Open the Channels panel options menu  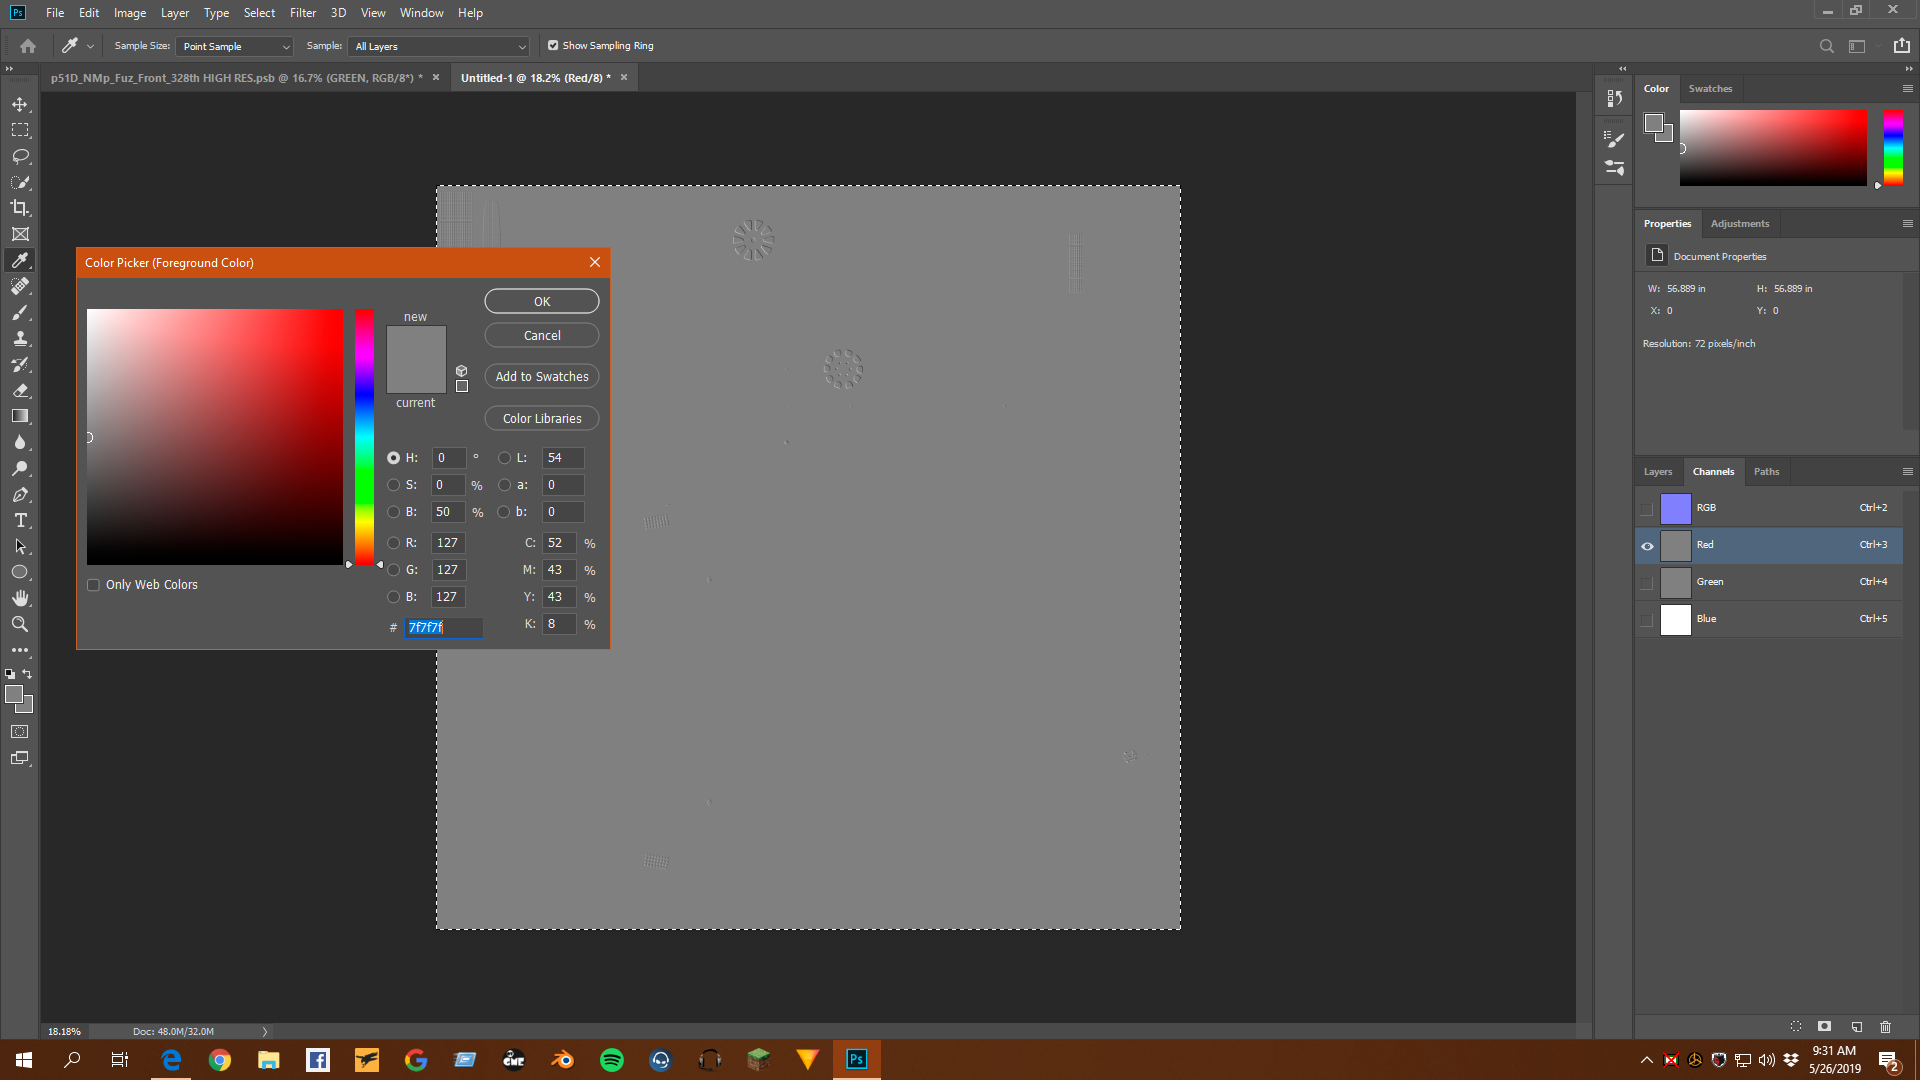tap(1907, 472)
